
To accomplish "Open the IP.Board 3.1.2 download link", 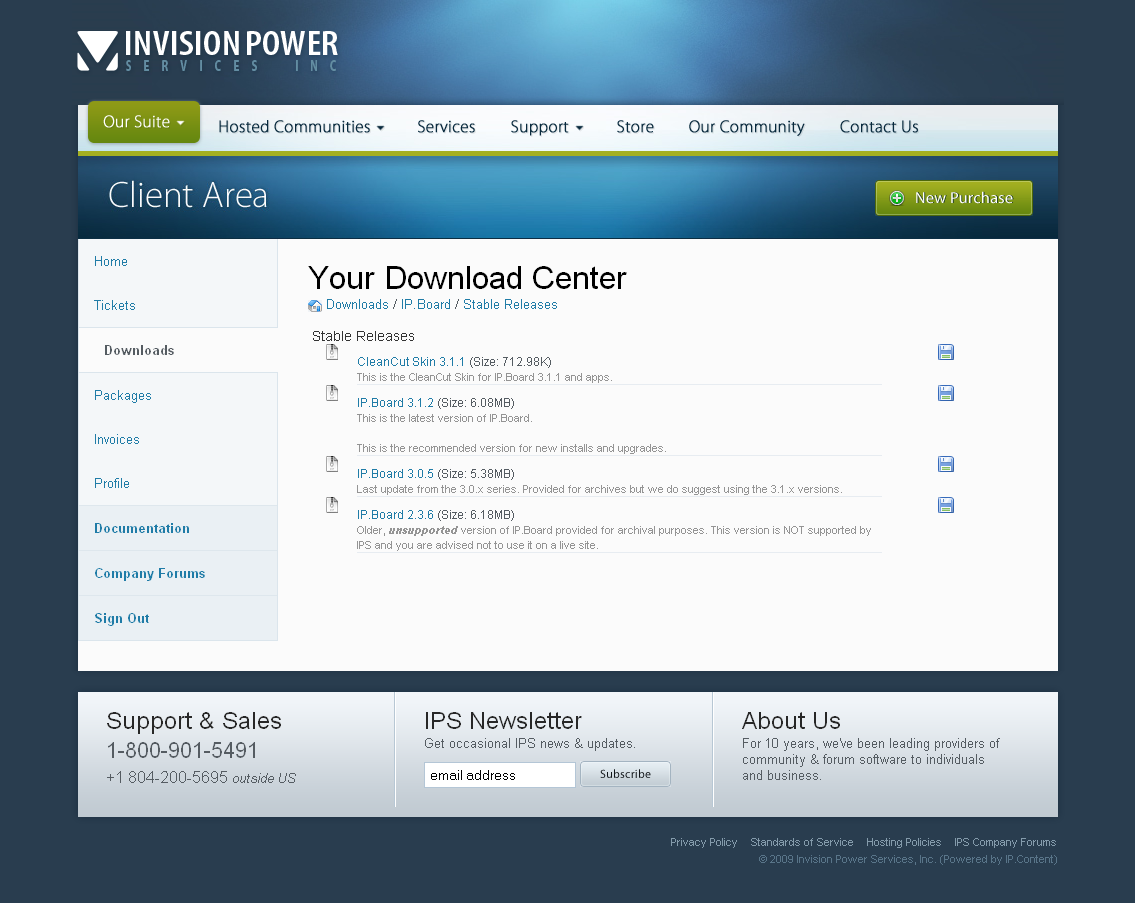I will (x=395, y=403).
